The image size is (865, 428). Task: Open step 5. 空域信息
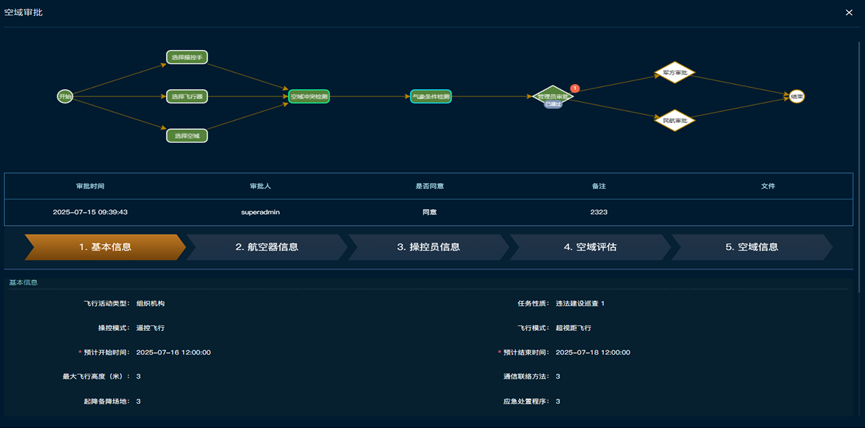pos(752,247)
